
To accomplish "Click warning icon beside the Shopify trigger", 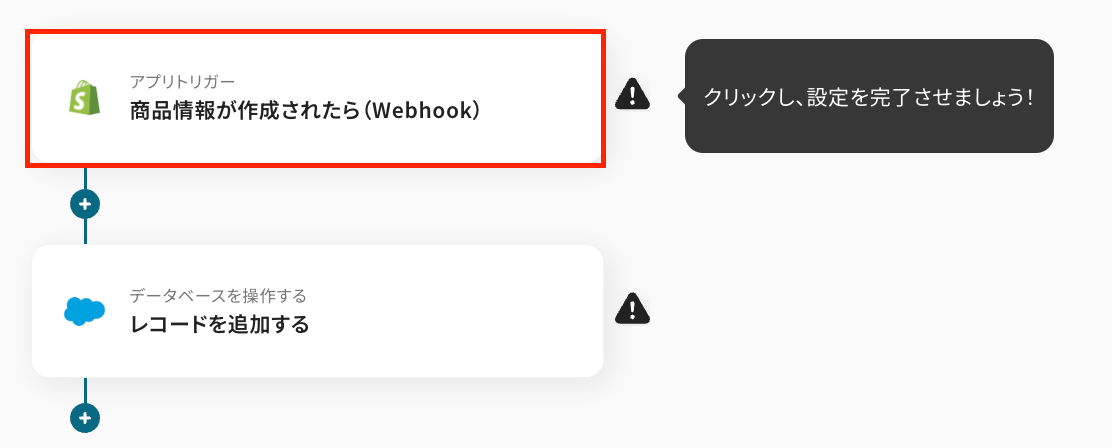I will (x=632, y=94).
